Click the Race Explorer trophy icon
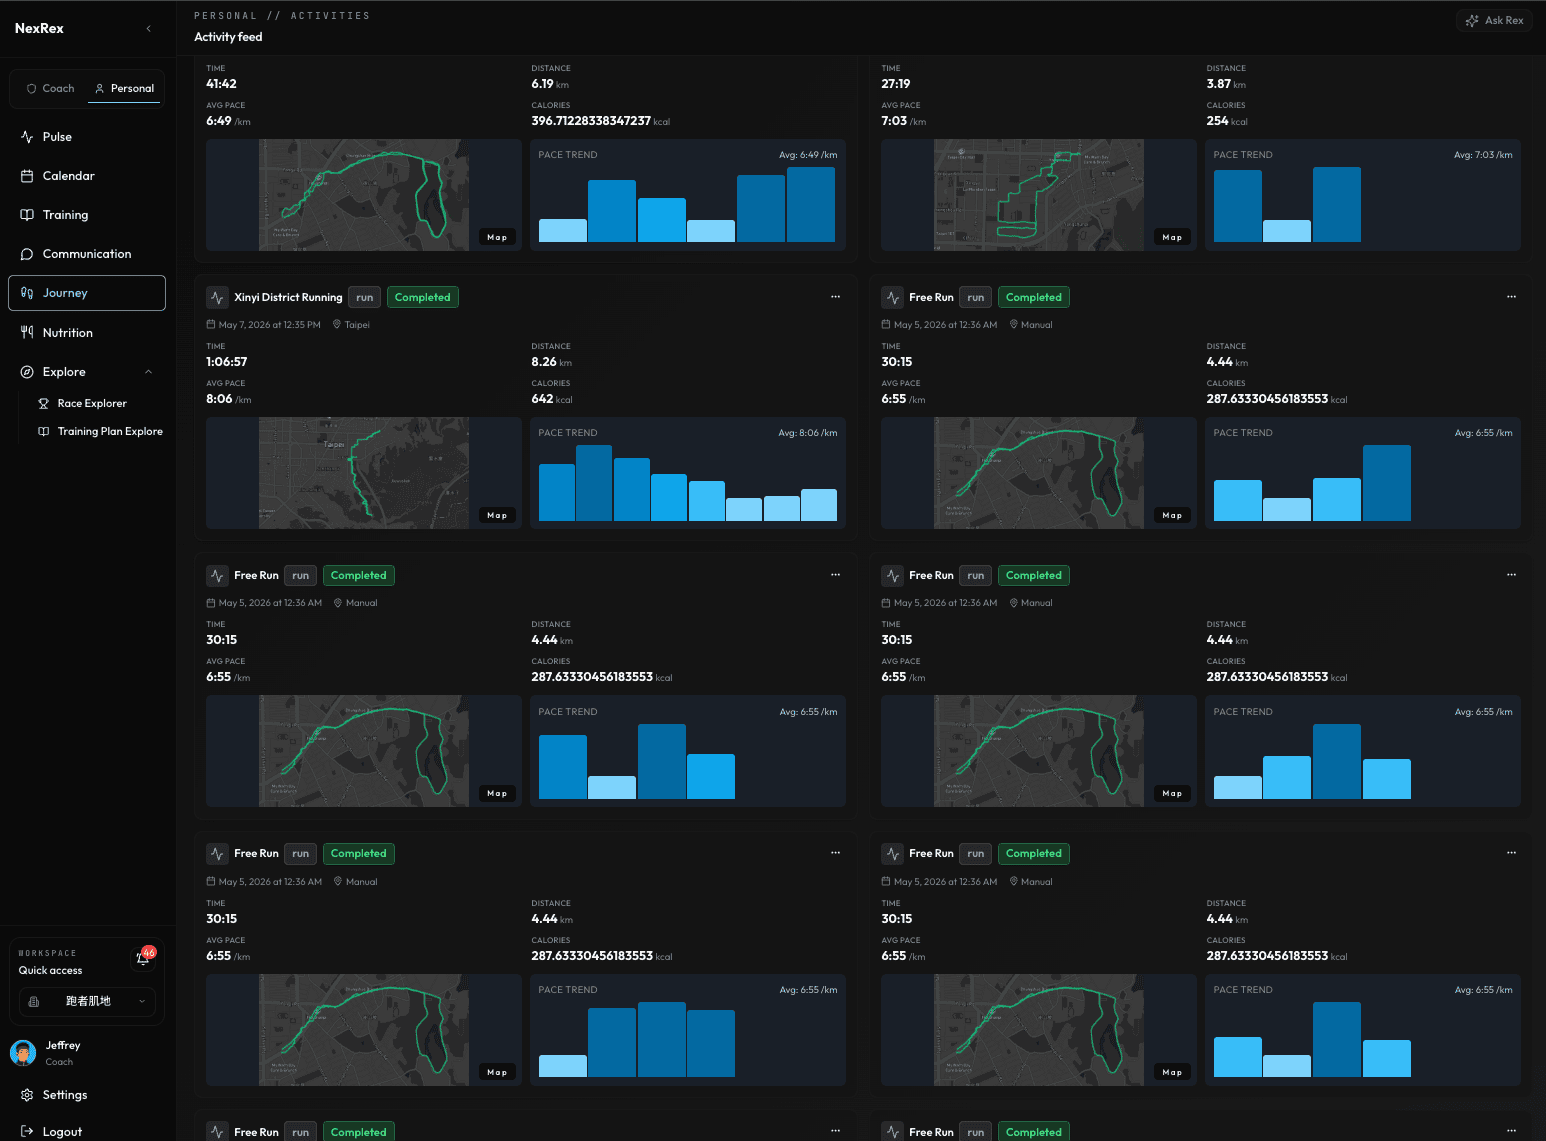This screenshot has height=1141, width=1546. 44,403
